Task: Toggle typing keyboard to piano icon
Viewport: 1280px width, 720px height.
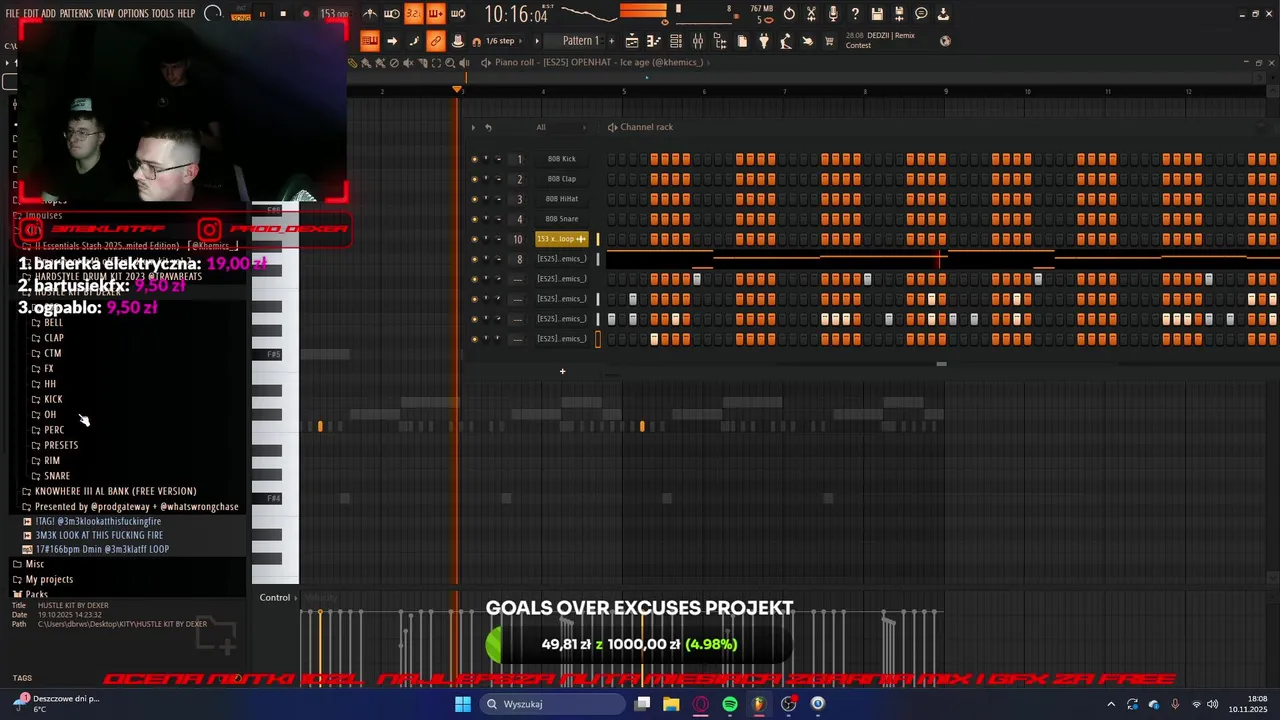Action: point(370,41)
